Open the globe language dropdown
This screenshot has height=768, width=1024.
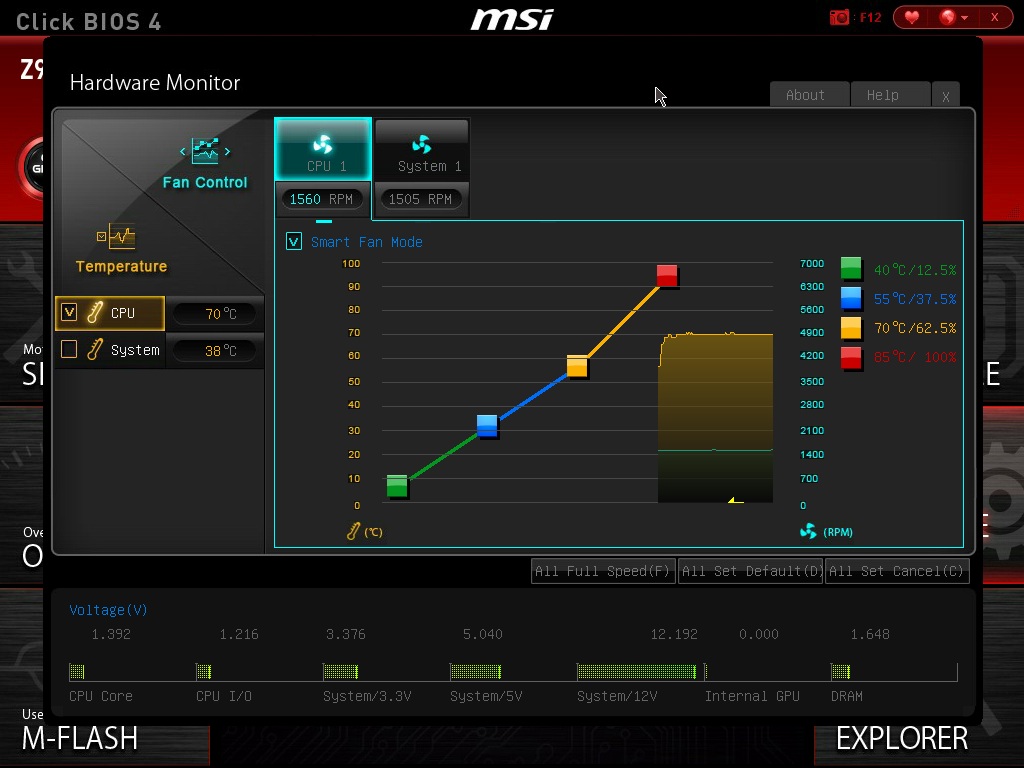click(953, 18)
